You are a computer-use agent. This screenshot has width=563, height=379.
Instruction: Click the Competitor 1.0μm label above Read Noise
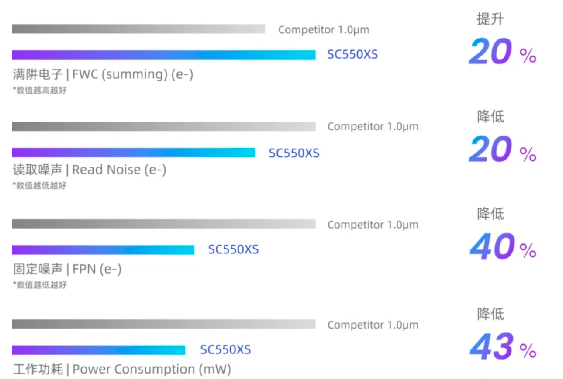(373, 126)
